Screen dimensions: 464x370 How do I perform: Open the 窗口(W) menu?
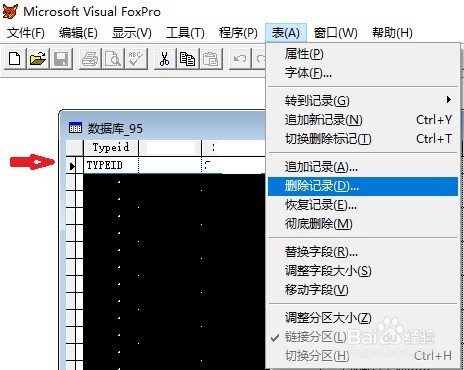click(336, 33)
